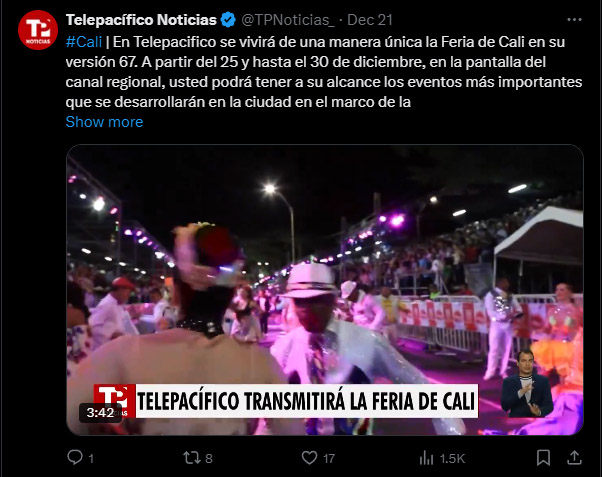Open the Dec 21 timestamp
This screenshot has width=602, height=477.
point(370,20)
